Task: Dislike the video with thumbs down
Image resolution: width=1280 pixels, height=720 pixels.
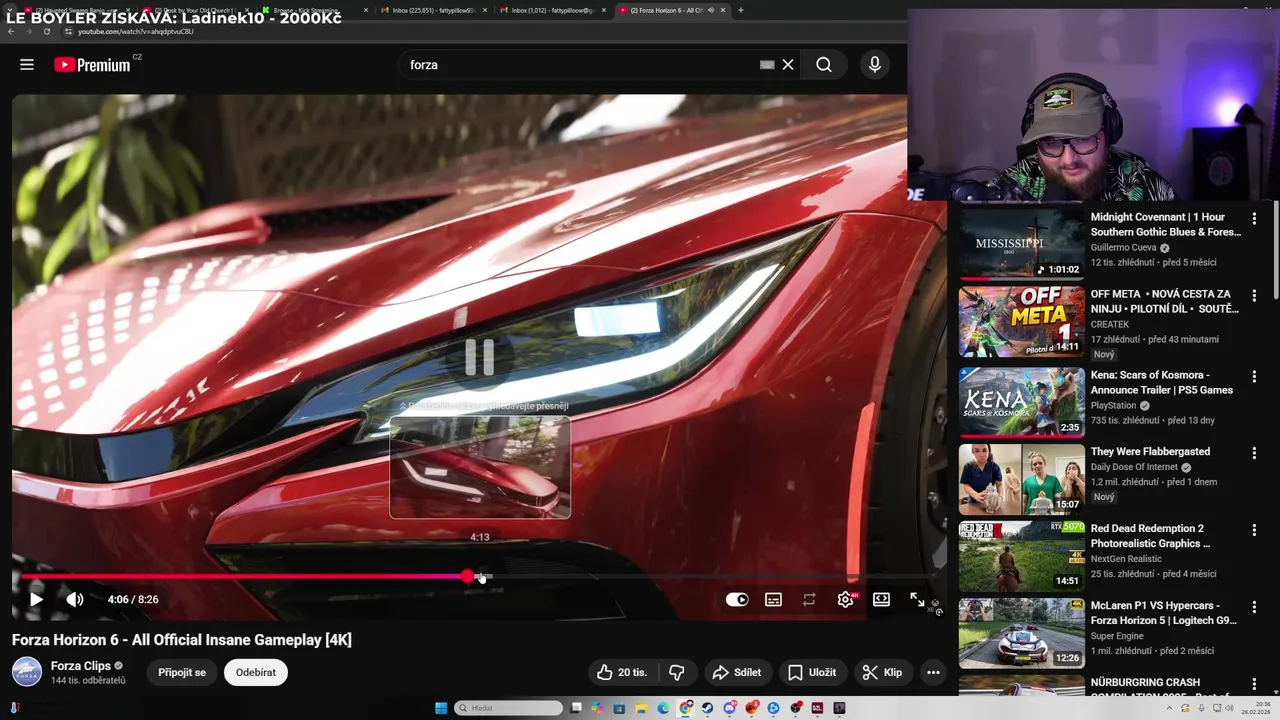Action: (677, 672)
